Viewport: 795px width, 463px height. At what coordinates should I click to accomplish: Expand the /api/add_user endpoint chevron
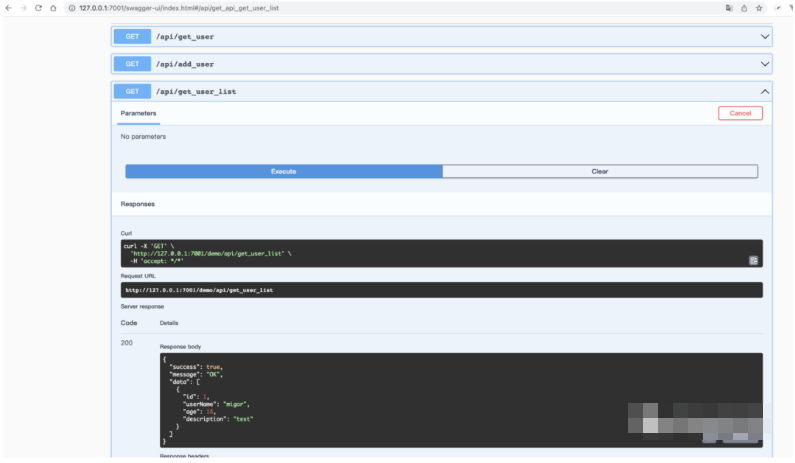tap(765, 64)
